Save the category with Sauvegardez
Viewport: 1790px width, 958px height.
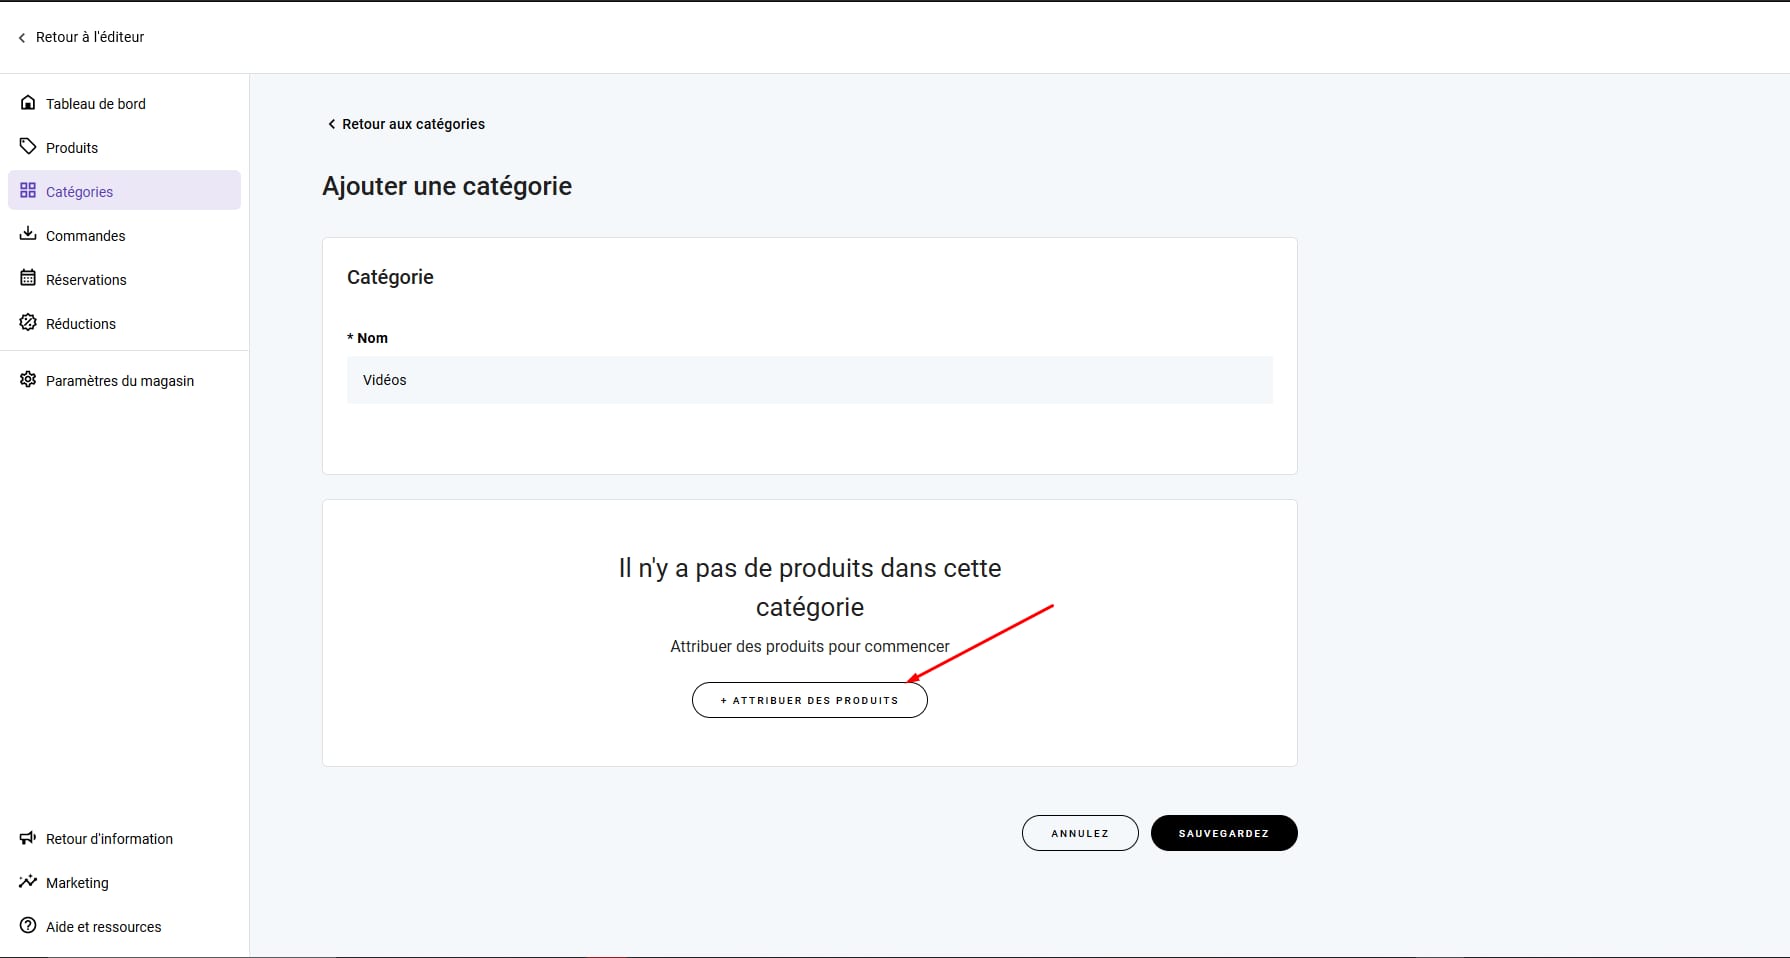[x=1223, y=833]
